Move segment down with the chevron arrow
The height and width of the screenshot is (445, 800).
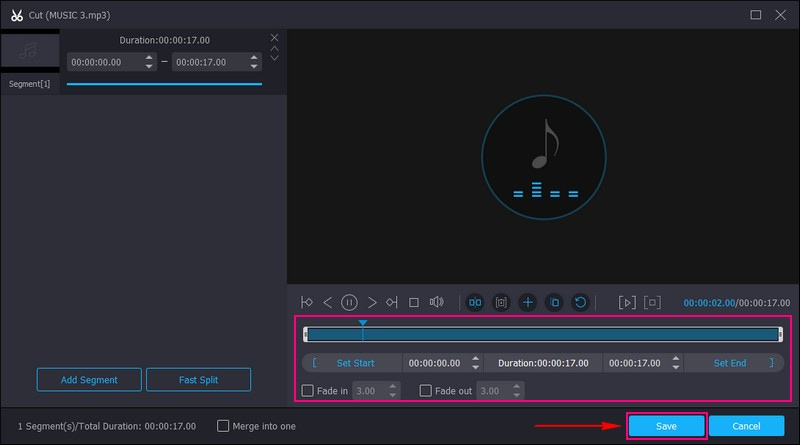click(275, 60)
